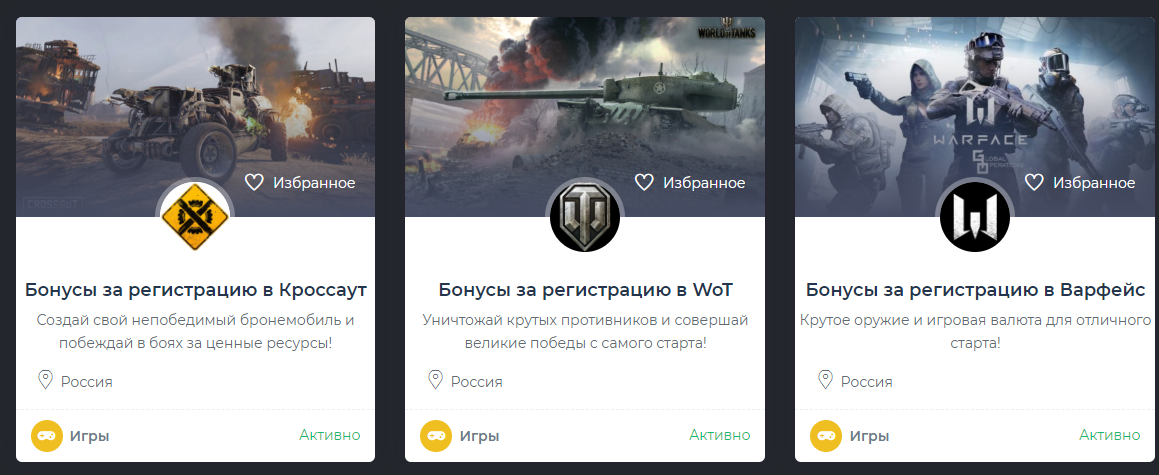Click the location pin on the Warface card
The width and height of the screenshot is (1159, 475).
tap(826, 380)
